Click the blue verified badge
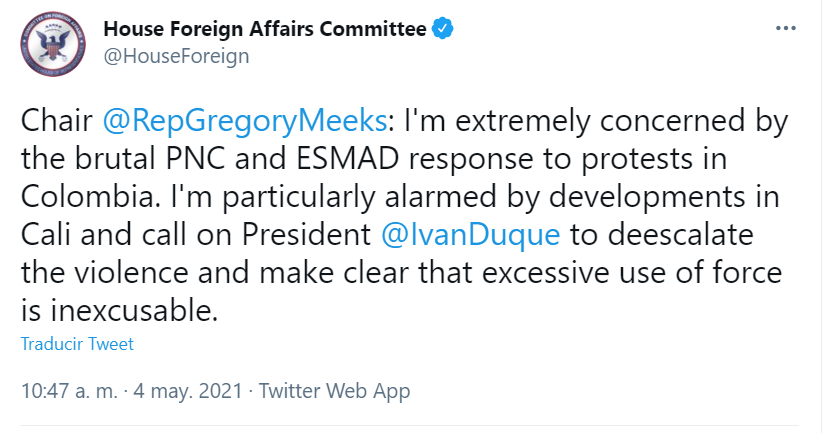The image size is (823, 433). (442, 28)
